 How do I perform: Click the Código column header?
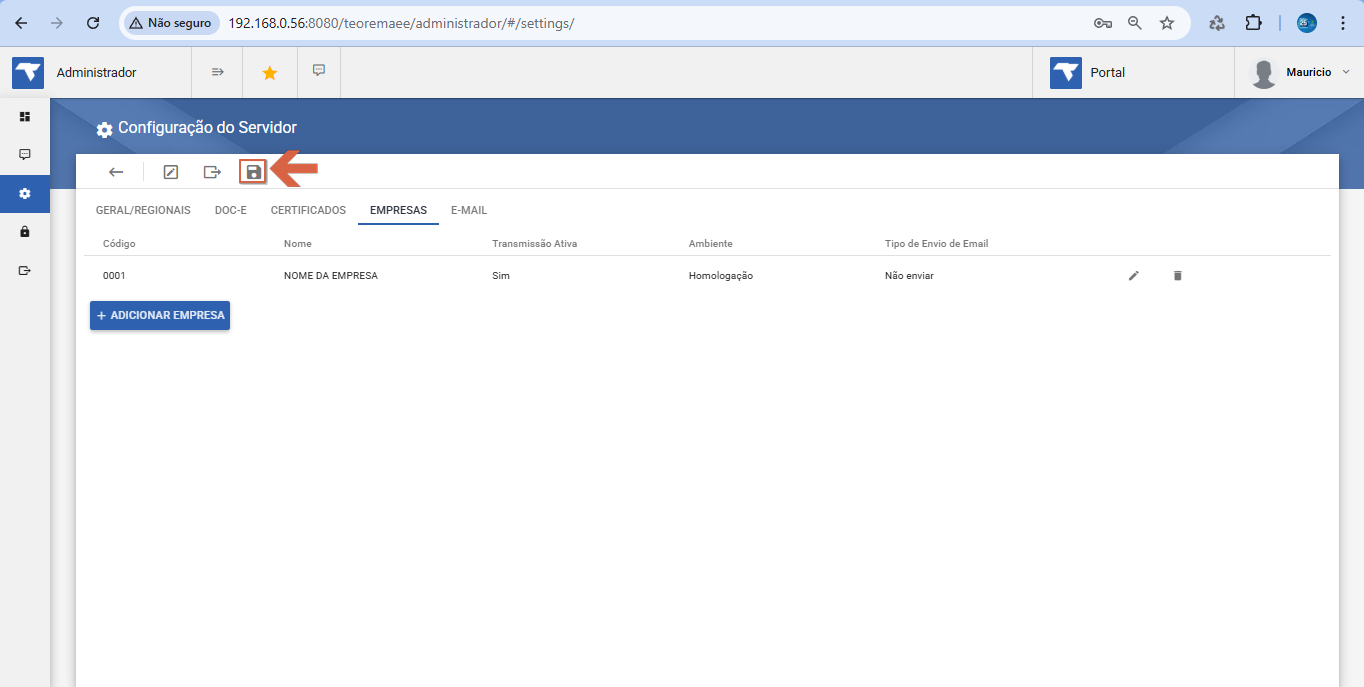pyautogui.click(x=119, y=244)
